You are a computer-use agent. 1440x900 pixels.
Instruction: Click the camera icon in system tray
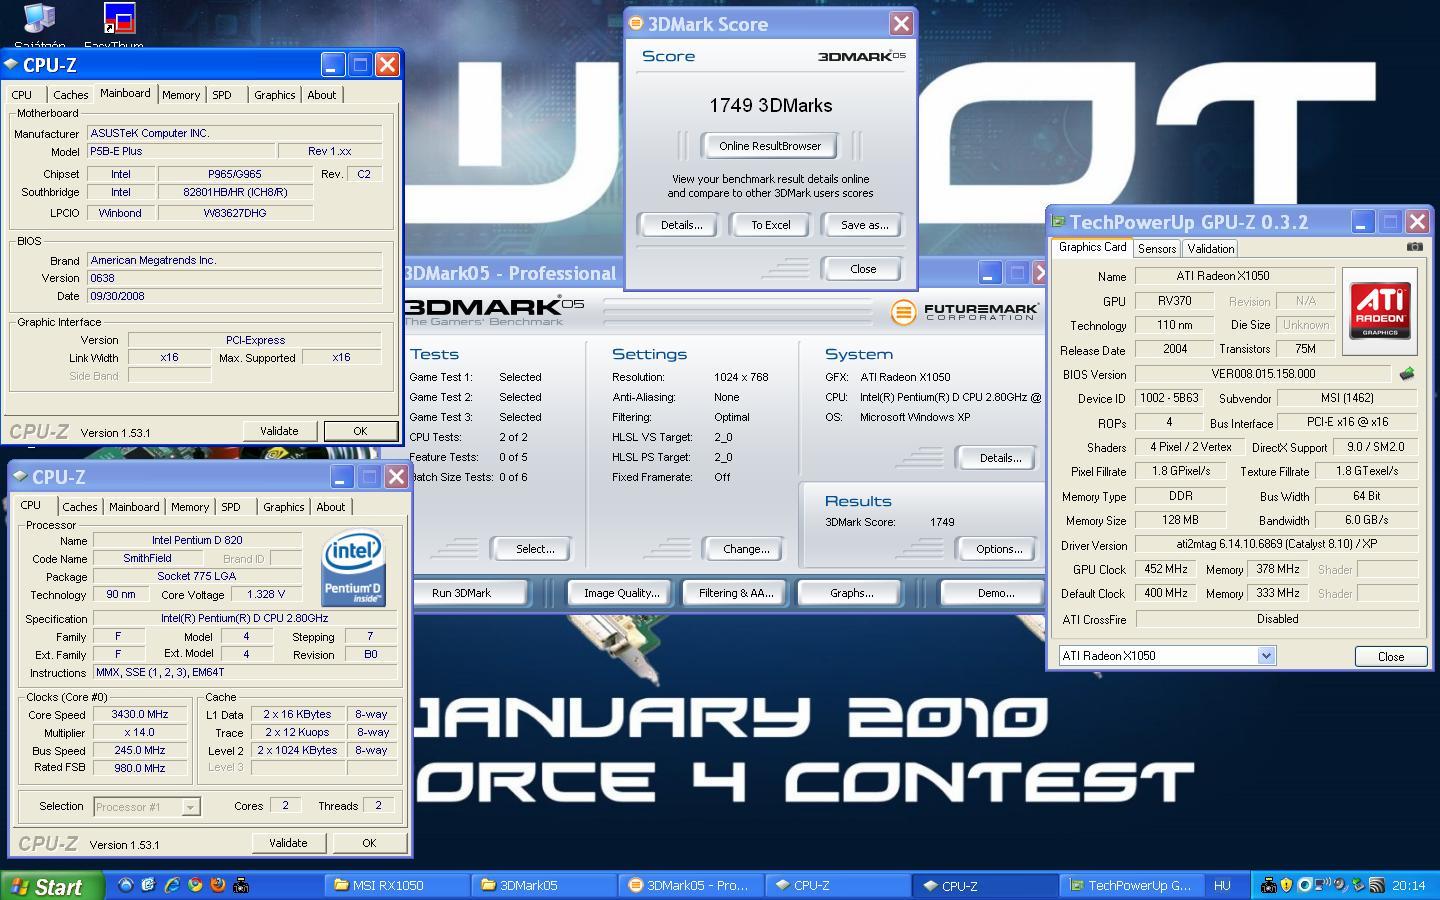tap(1269, 885)
